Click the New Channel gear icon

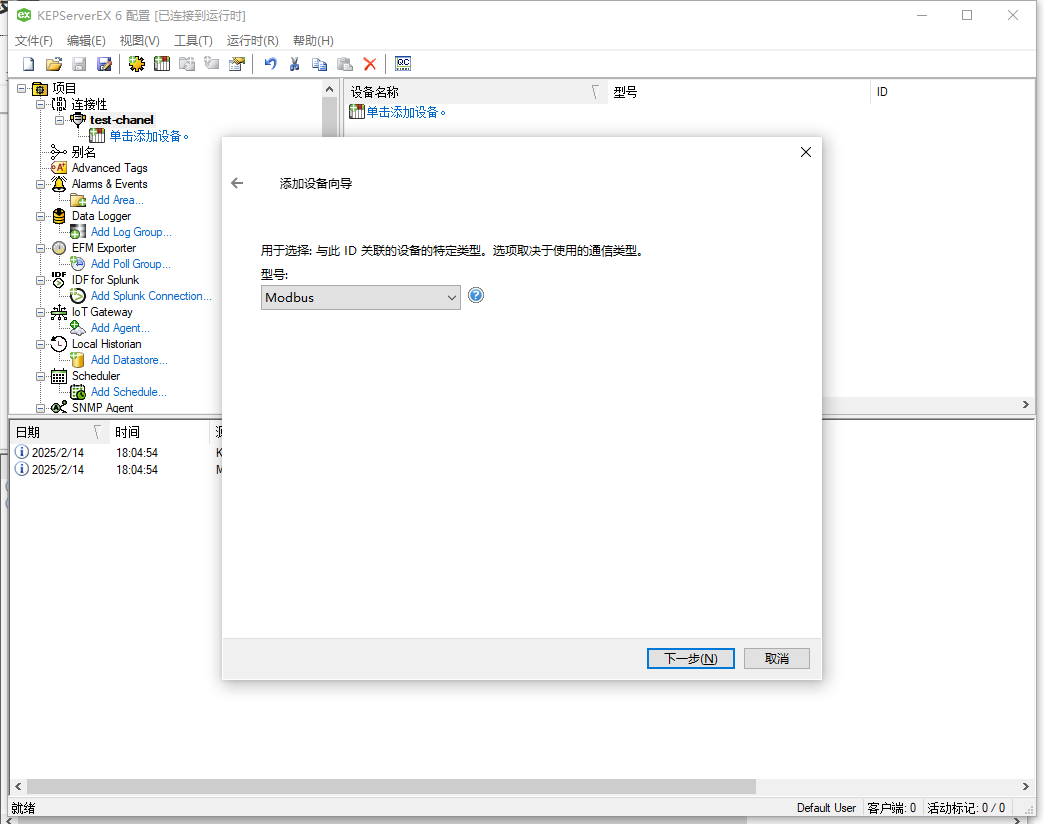click(x=136, y=64)
